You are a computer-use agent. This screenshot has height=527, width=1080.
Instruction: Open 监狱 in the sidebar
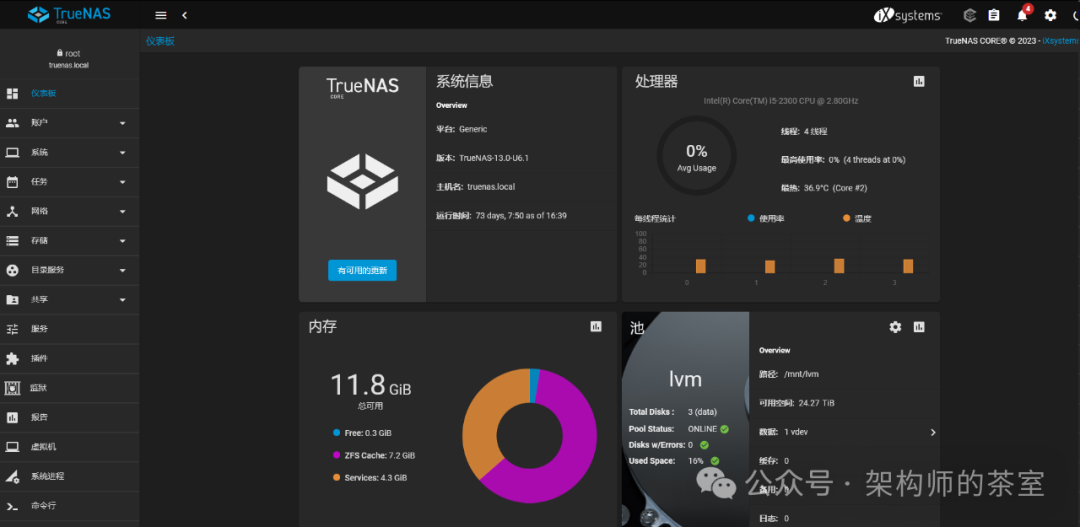coord(70,388)
